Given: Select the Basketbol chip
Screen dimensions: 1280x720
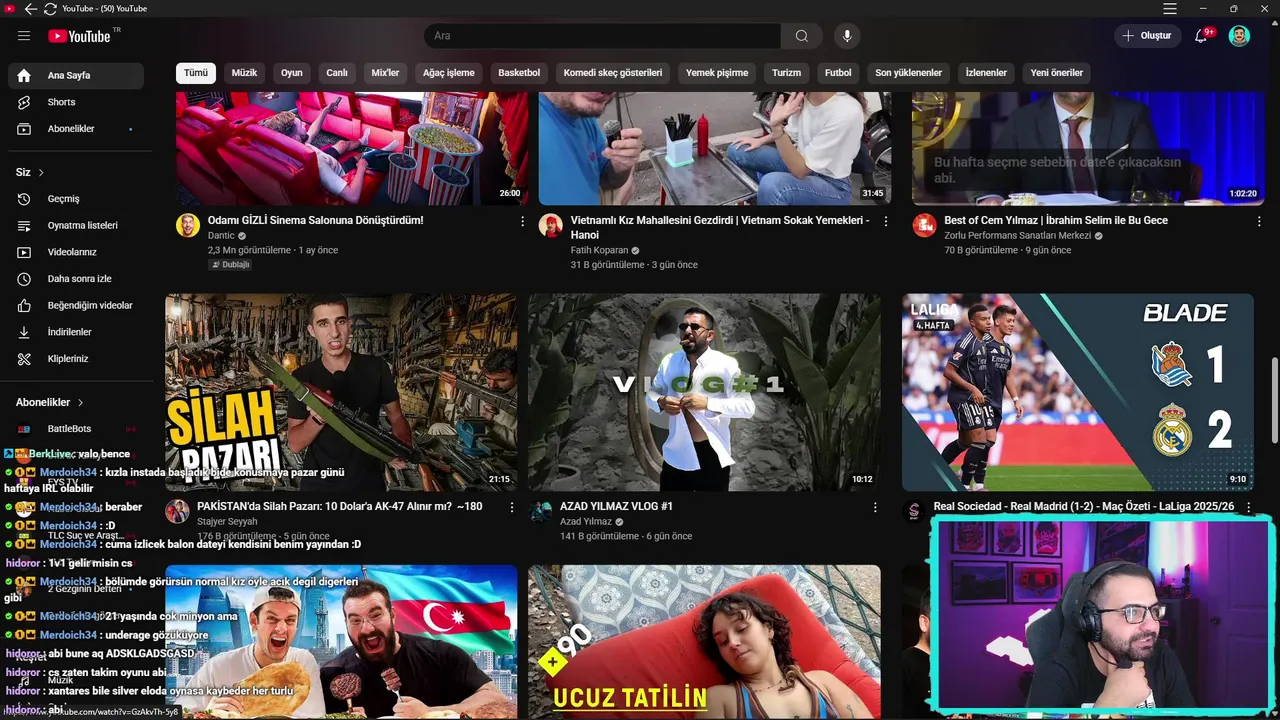Looking at the screenshot, I should [x=519, y=73].
